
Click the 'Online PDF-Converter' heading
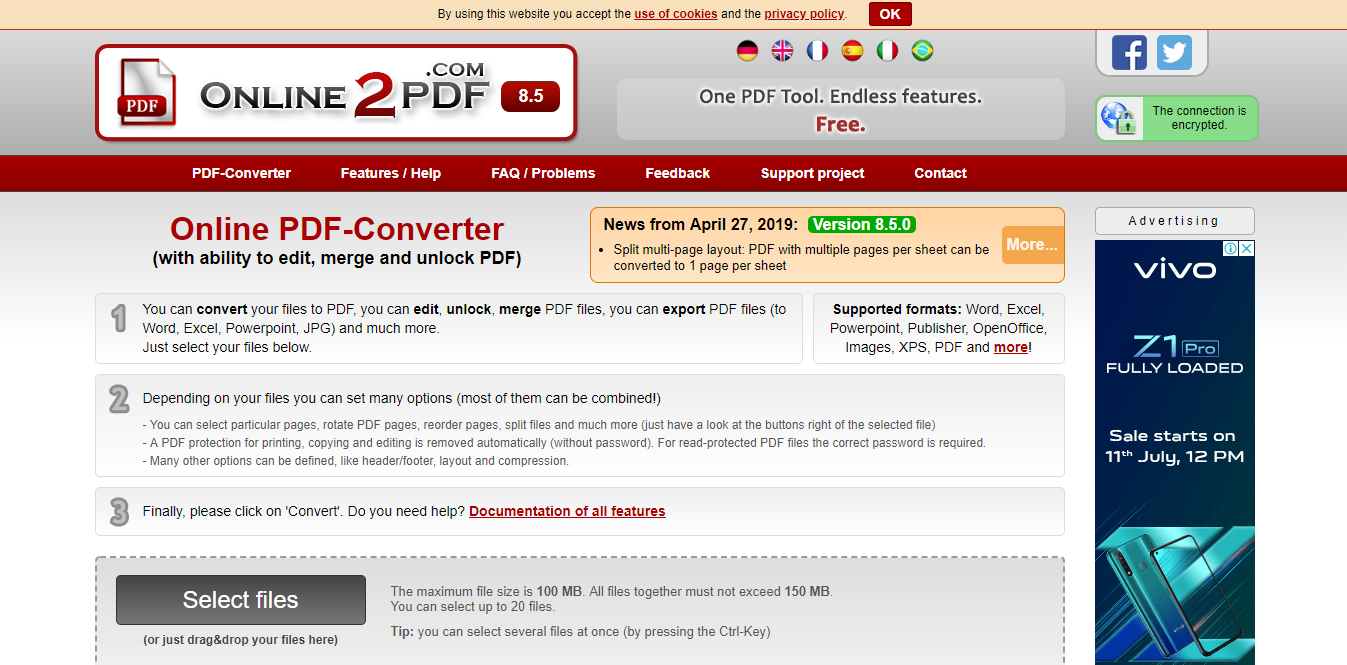[x=337, y=229]
